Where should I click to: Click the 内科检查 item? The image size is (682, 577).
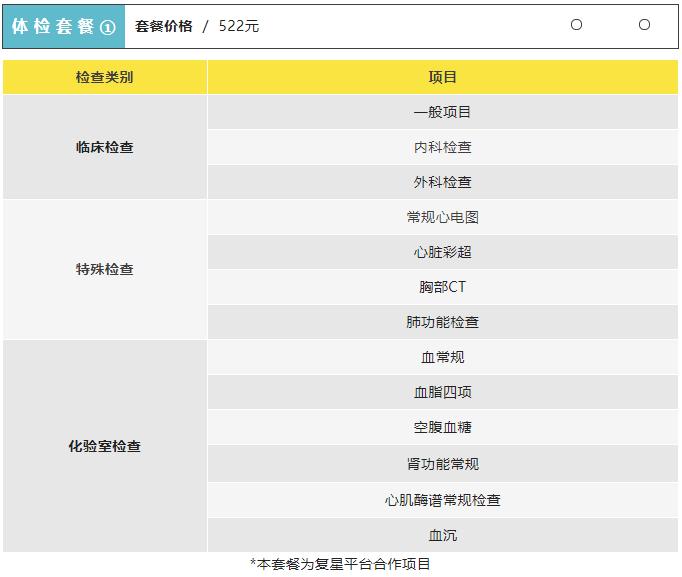(442, 147)
